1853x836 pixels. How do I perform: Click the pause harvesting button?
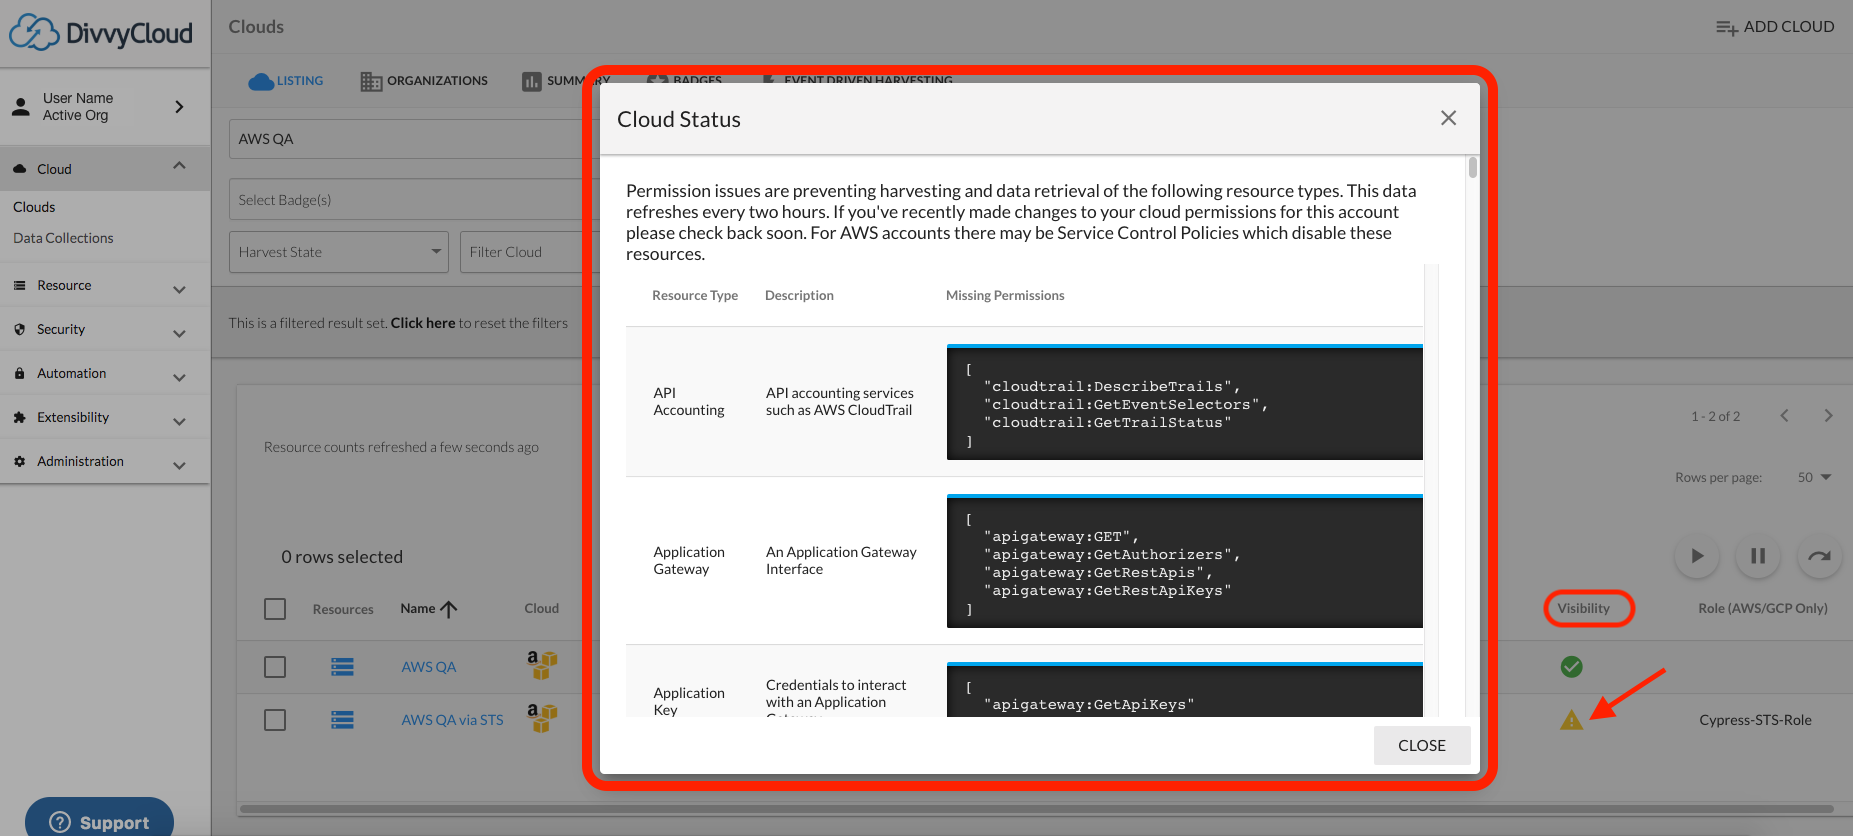click(1758, 556)
